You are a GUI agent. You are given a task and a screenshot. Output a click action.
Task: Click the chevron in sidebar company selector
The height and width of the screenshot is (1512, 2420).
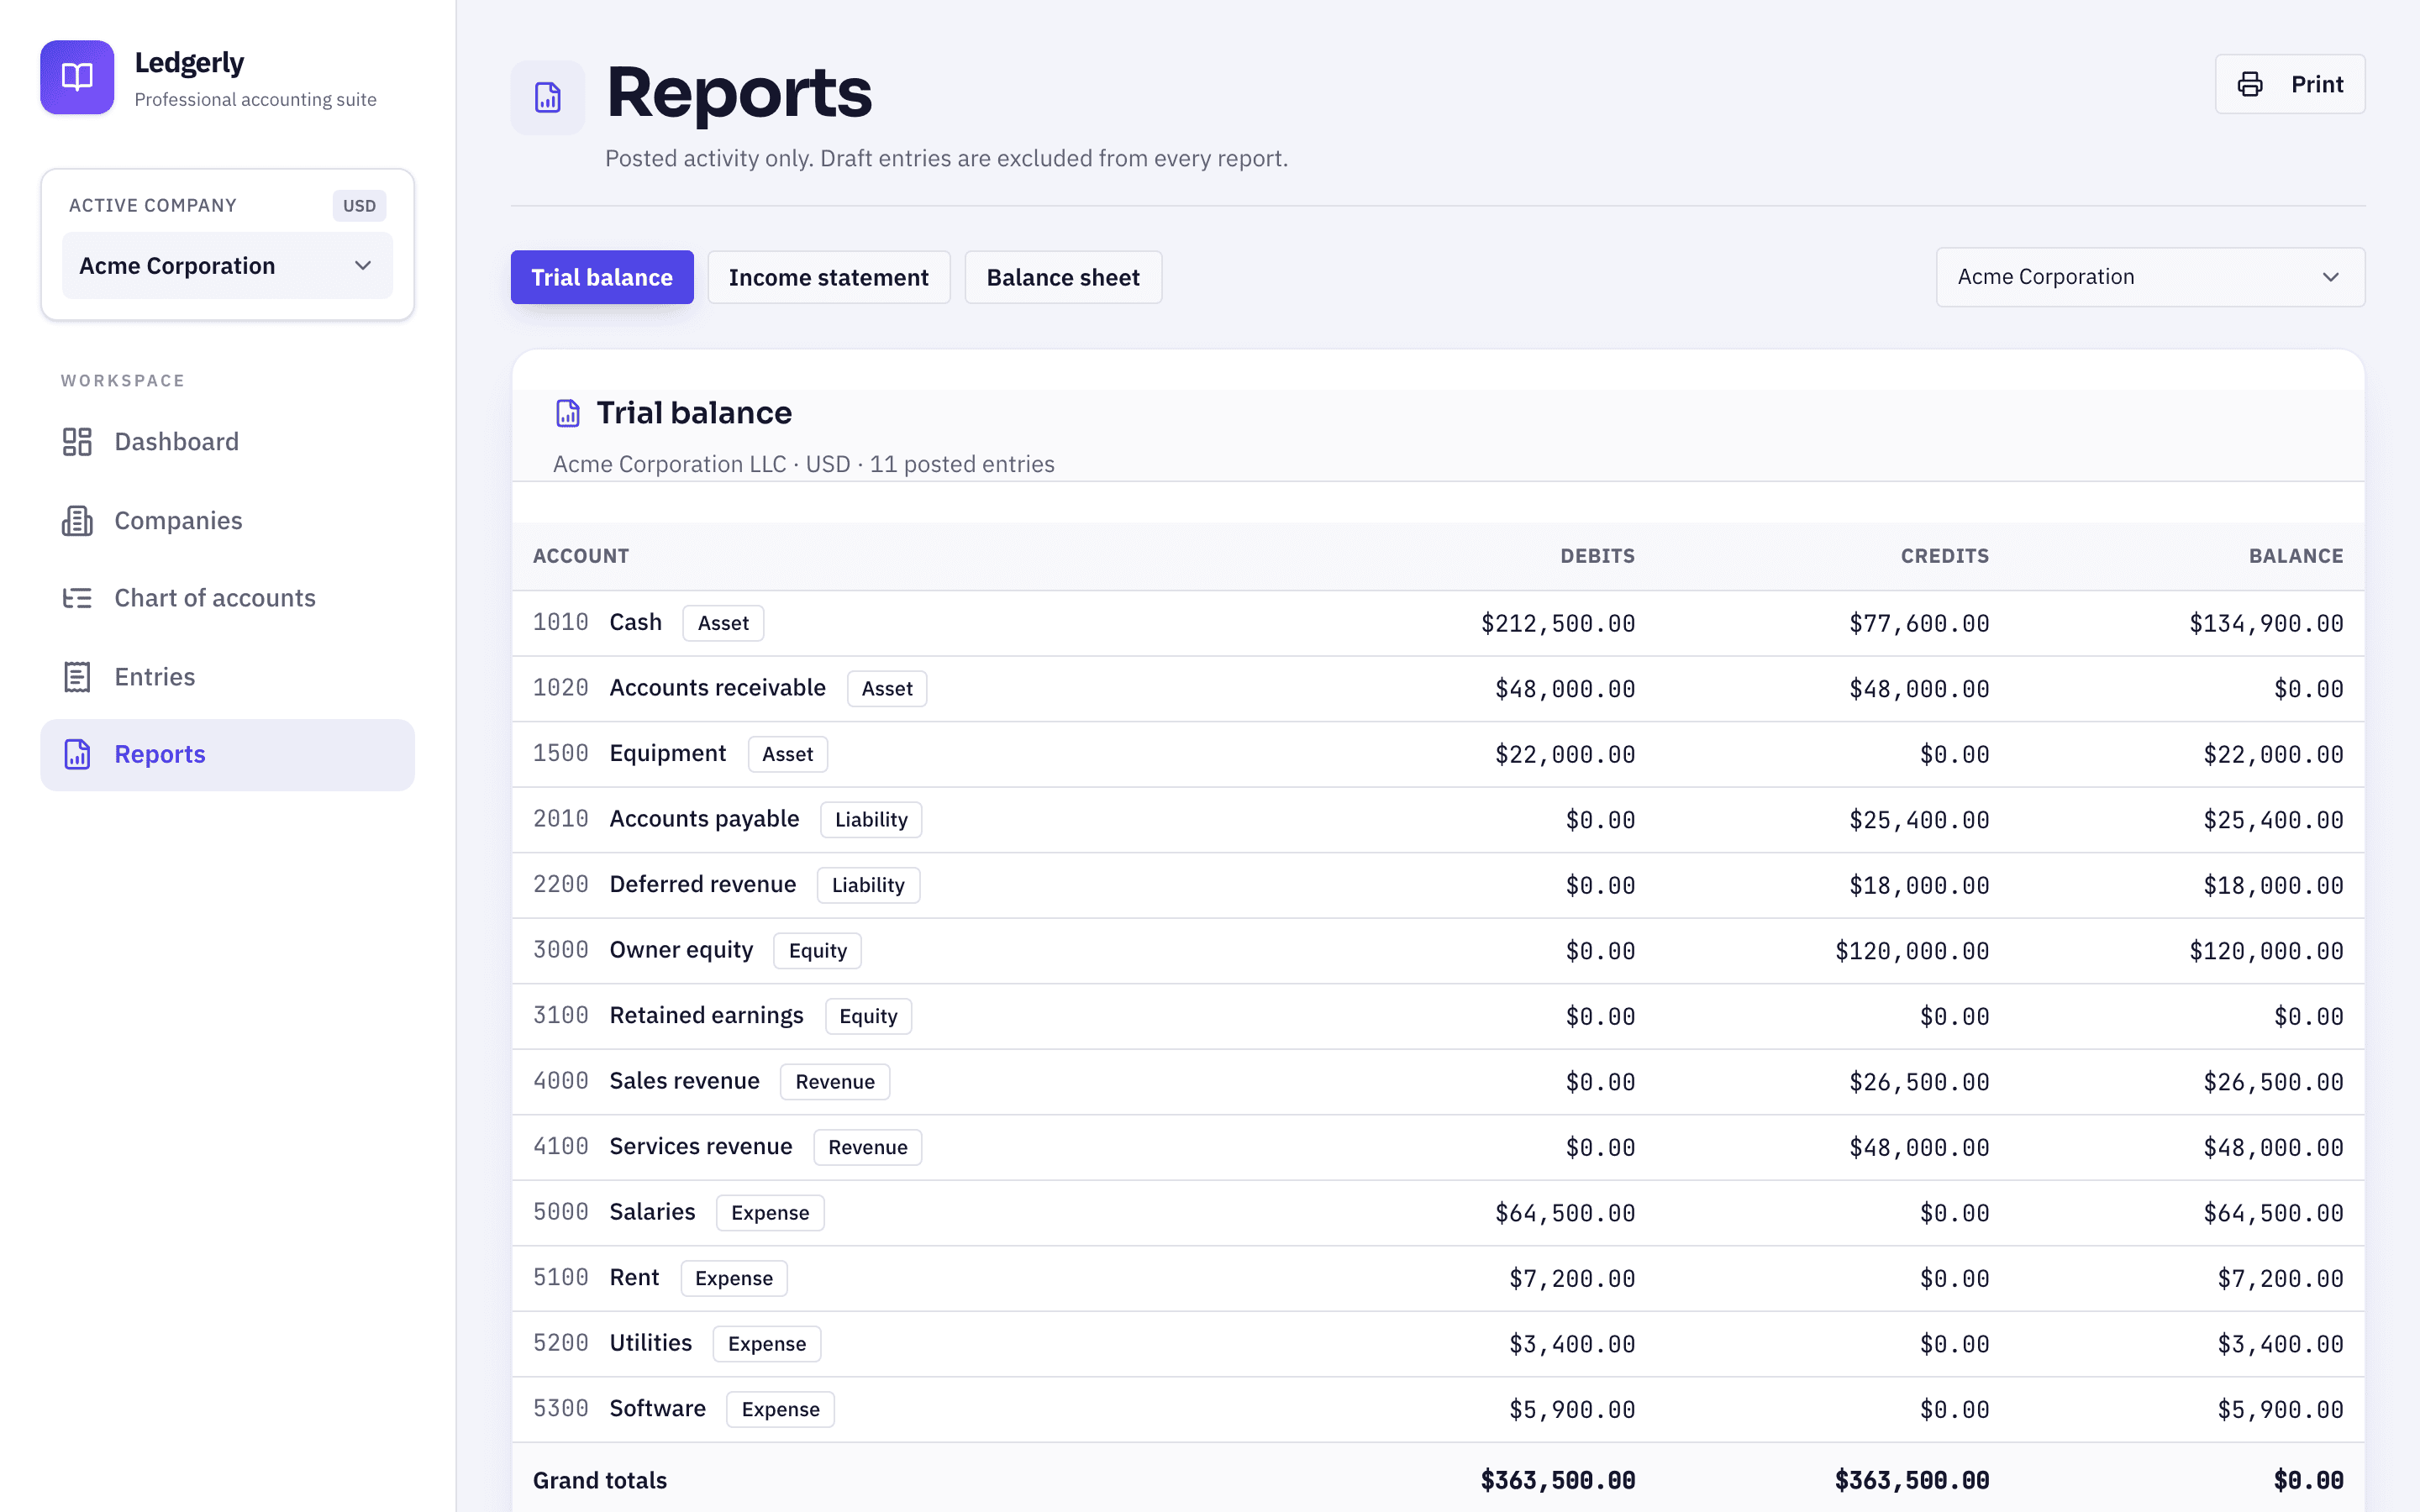pos(363,266)
